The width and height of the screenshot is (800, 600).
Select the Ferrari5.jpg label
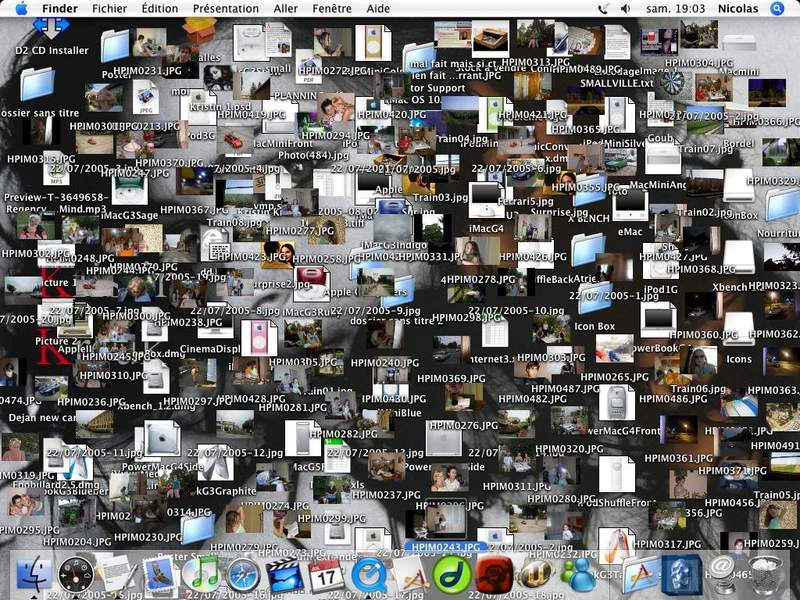[526, 201]
